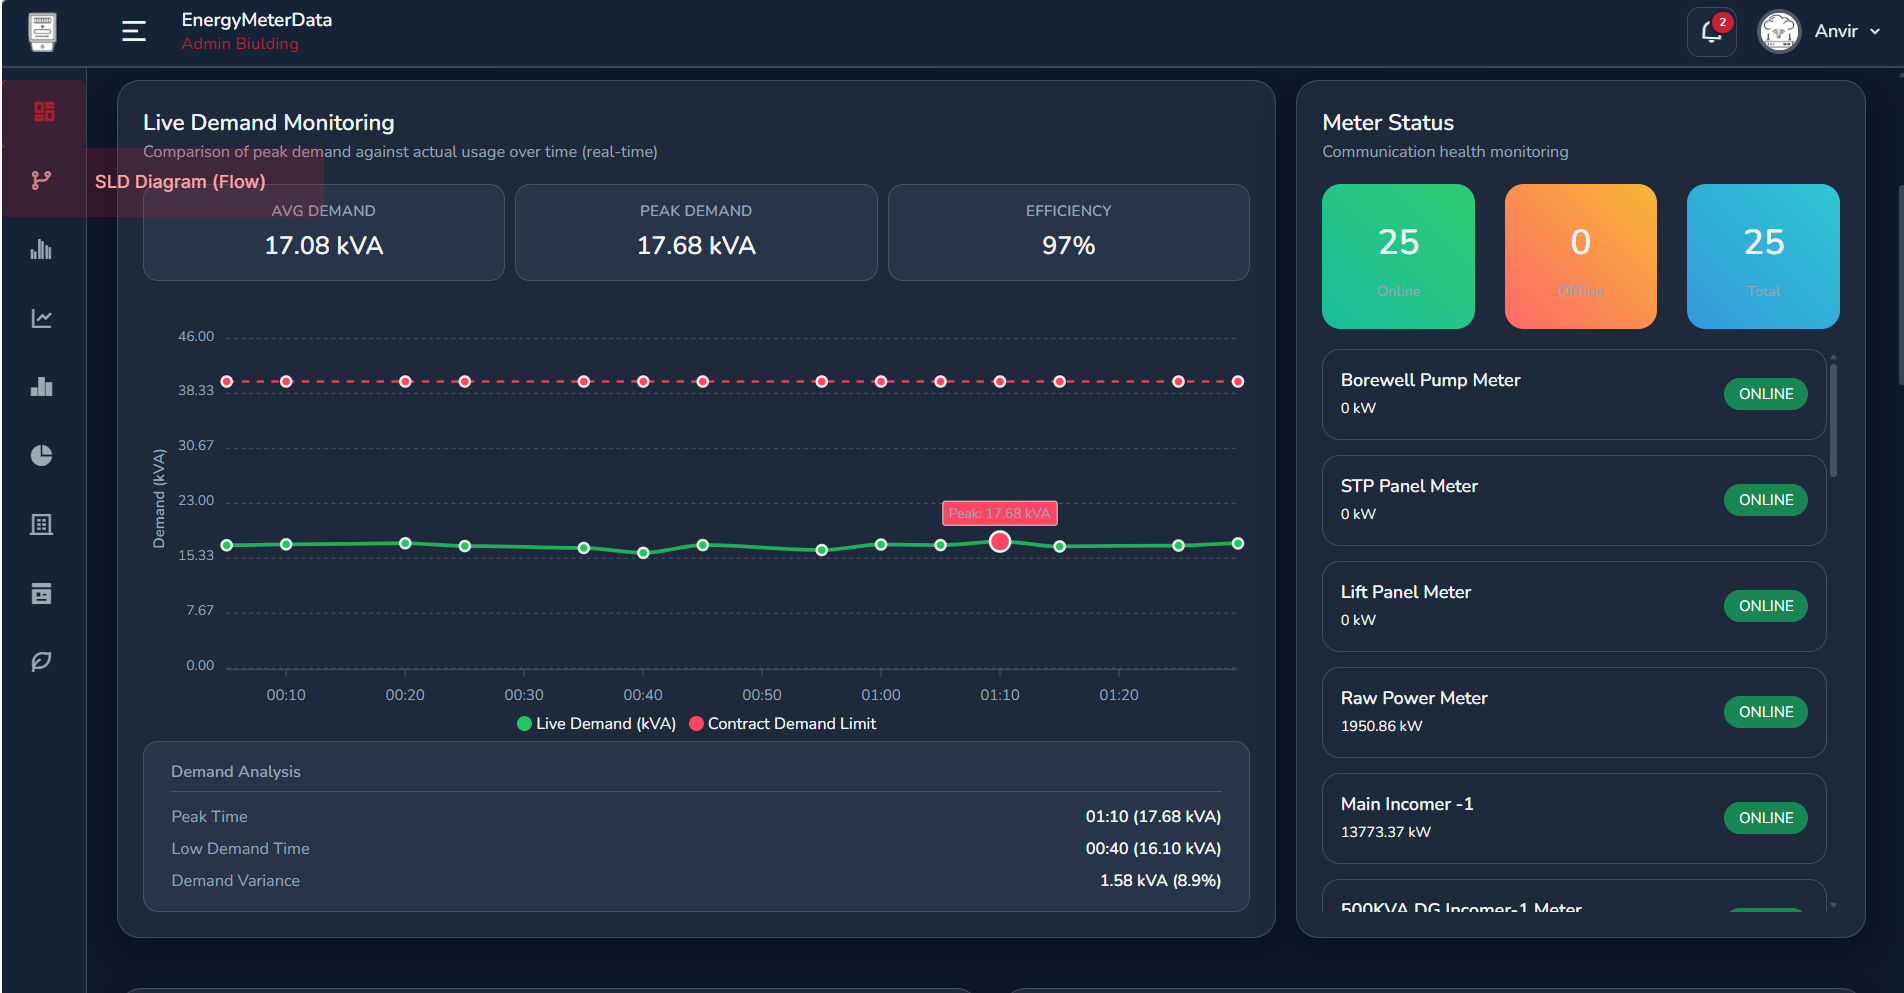
Task: Click the ONLINE badge on Main Incomer -1
Action: click(x=1765, y=818)
